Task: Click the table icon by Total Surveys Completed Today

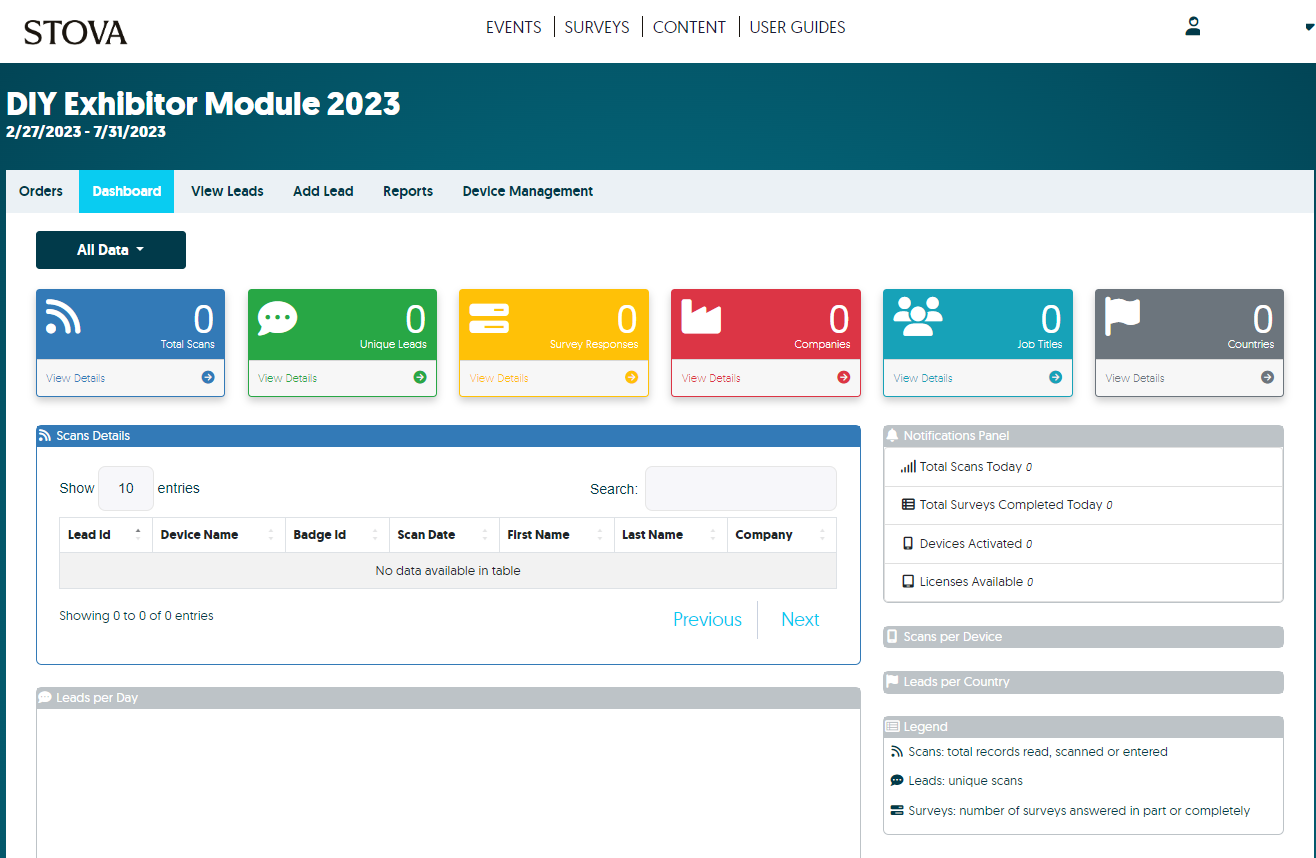Action: pos(908,505)
